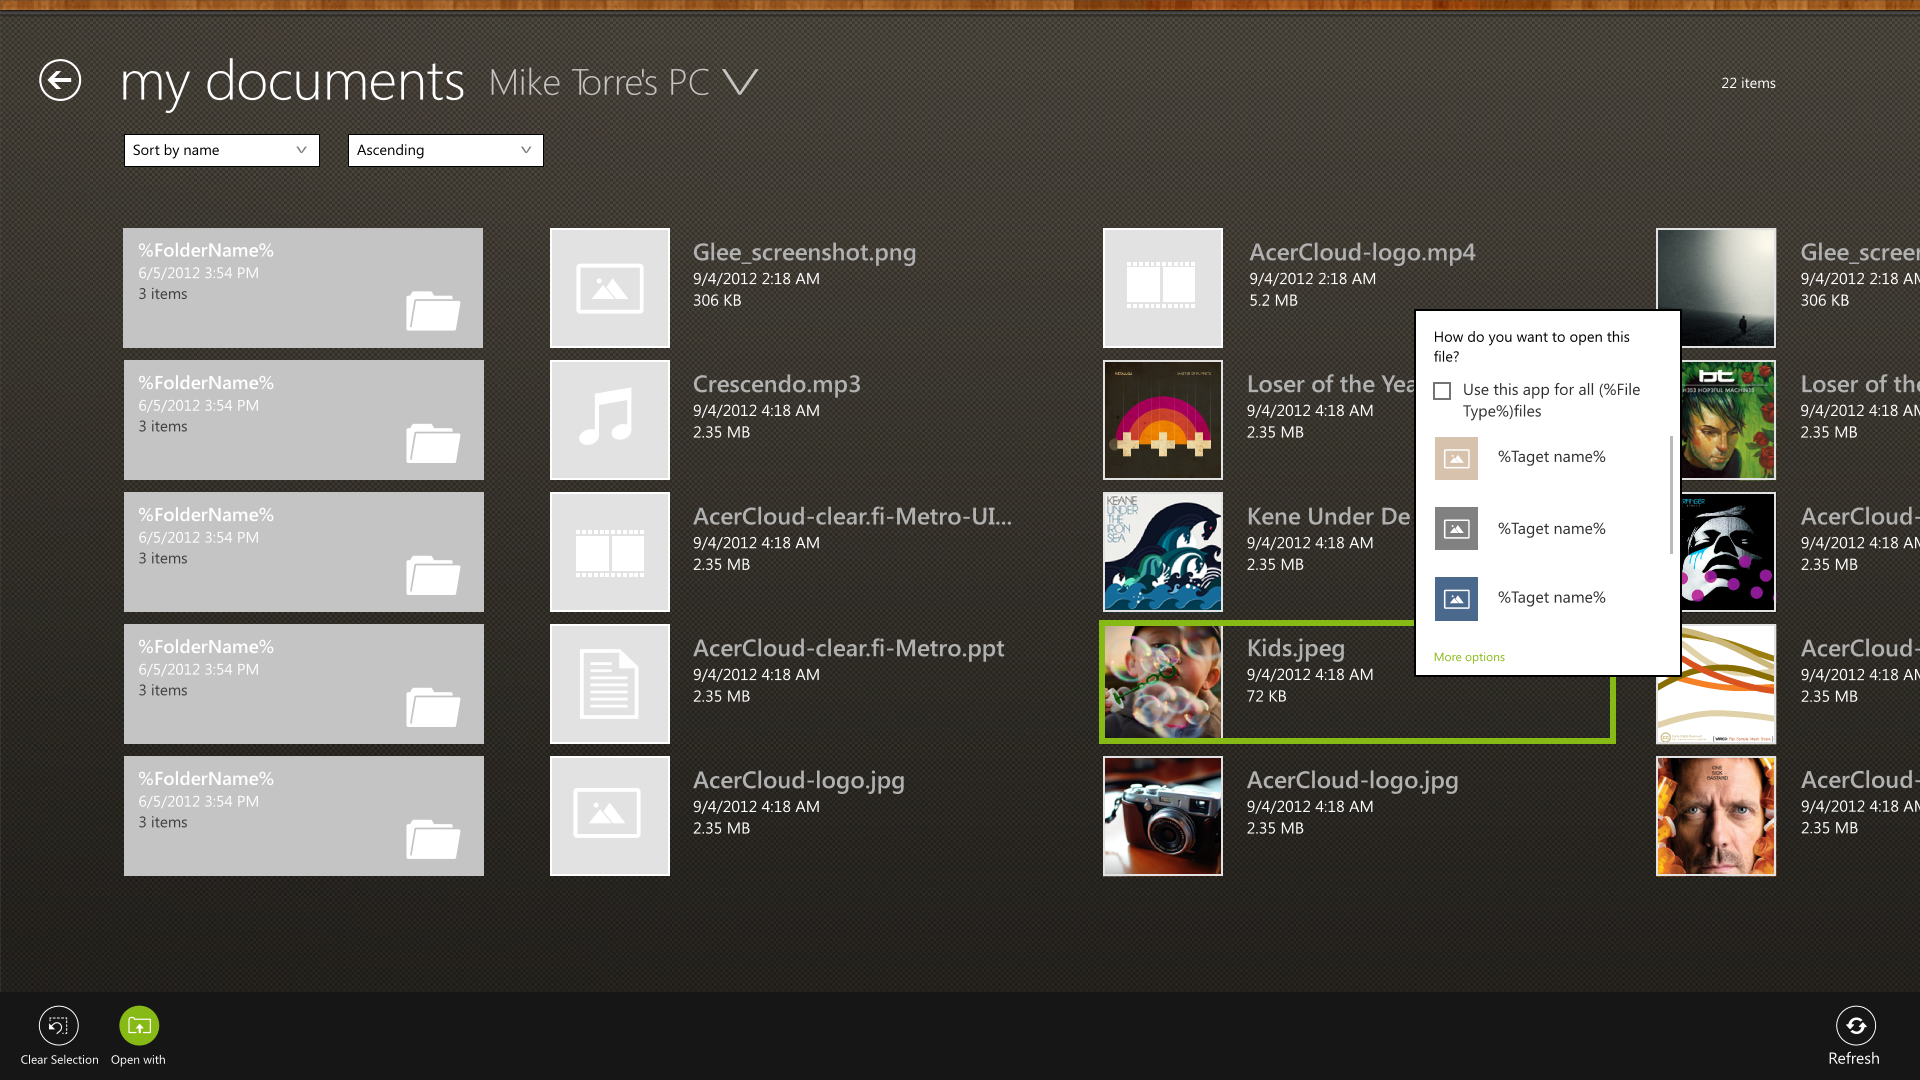Open the Ascending sort order dropdown
The image size is (1920, 1080).
pyautogui.click(x=445, y=150)
